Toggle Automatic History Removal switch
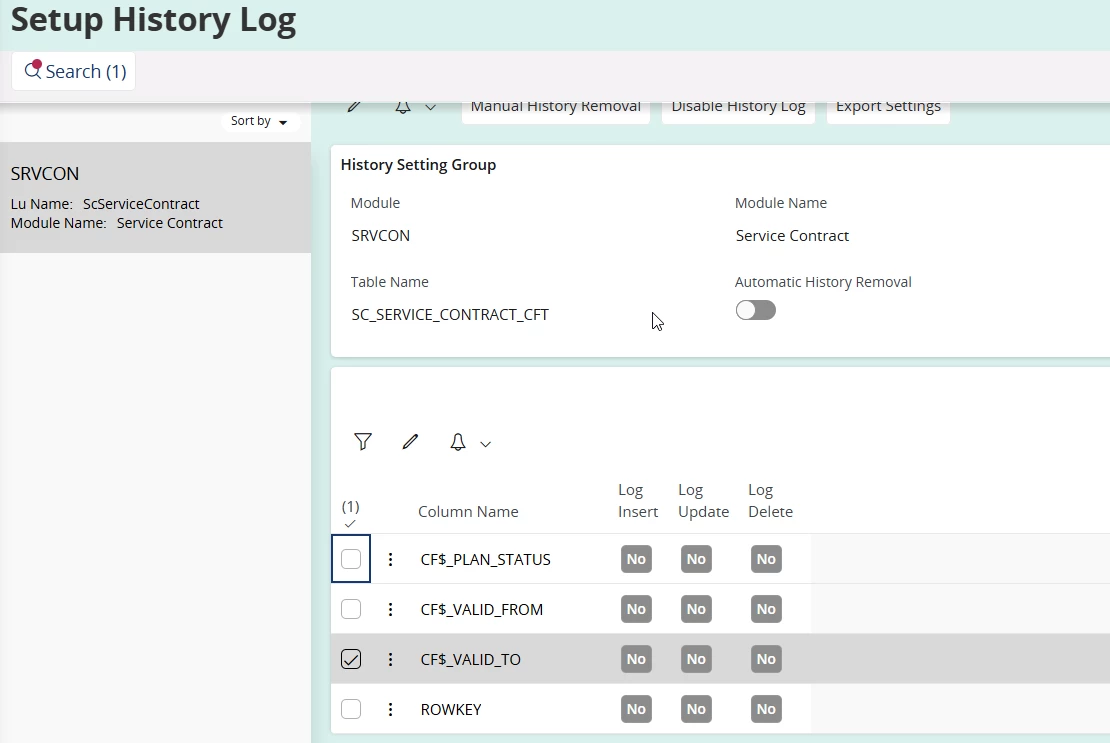The image size is (1110, 743). coord(755,310)
